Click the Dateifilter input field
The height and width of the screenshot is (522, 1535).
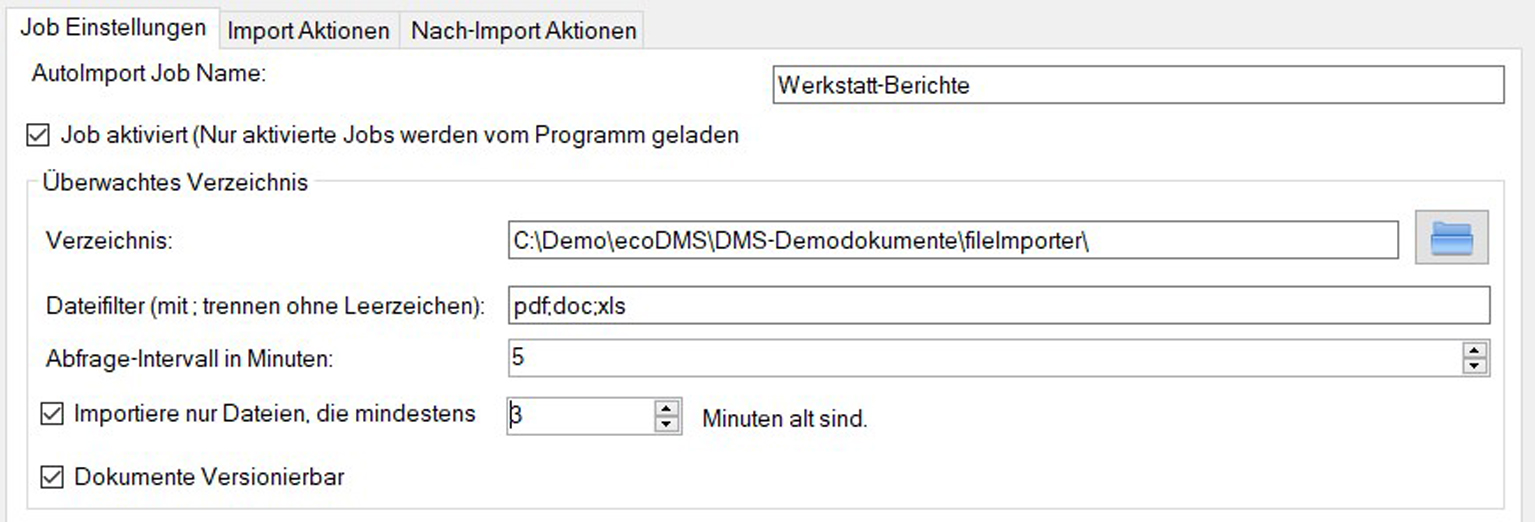[x=998, y=305]
